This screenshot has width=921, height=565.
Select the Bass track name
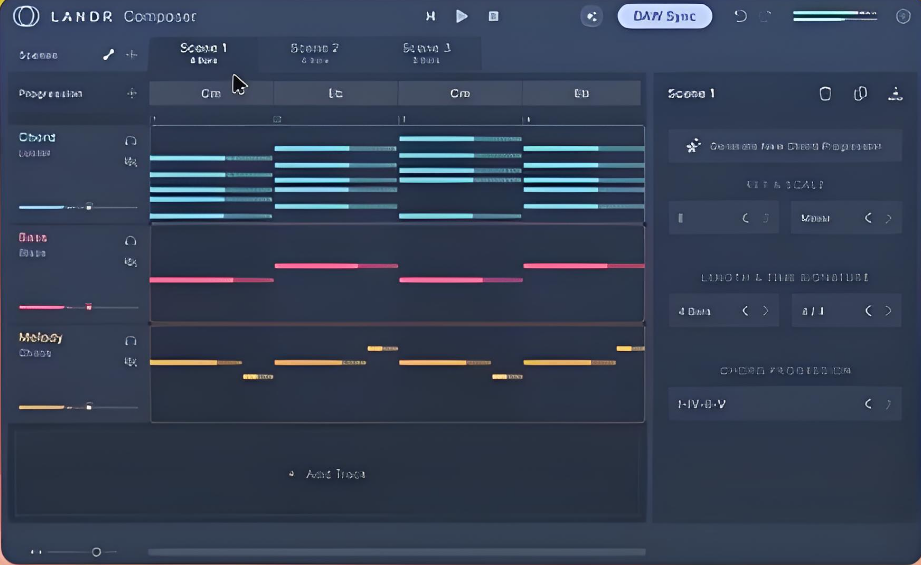click(33, 237)
